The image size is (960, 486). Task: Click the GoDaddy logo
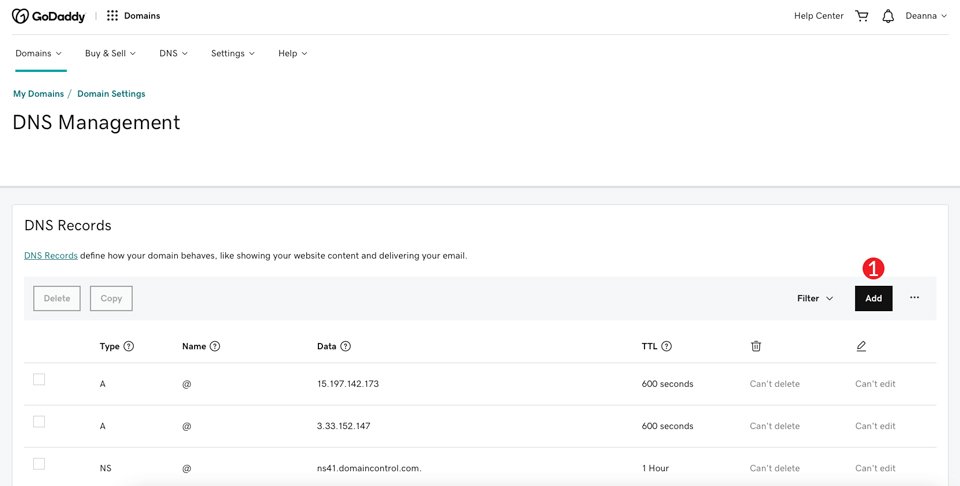pyautogui.click(x=49, y=16)
